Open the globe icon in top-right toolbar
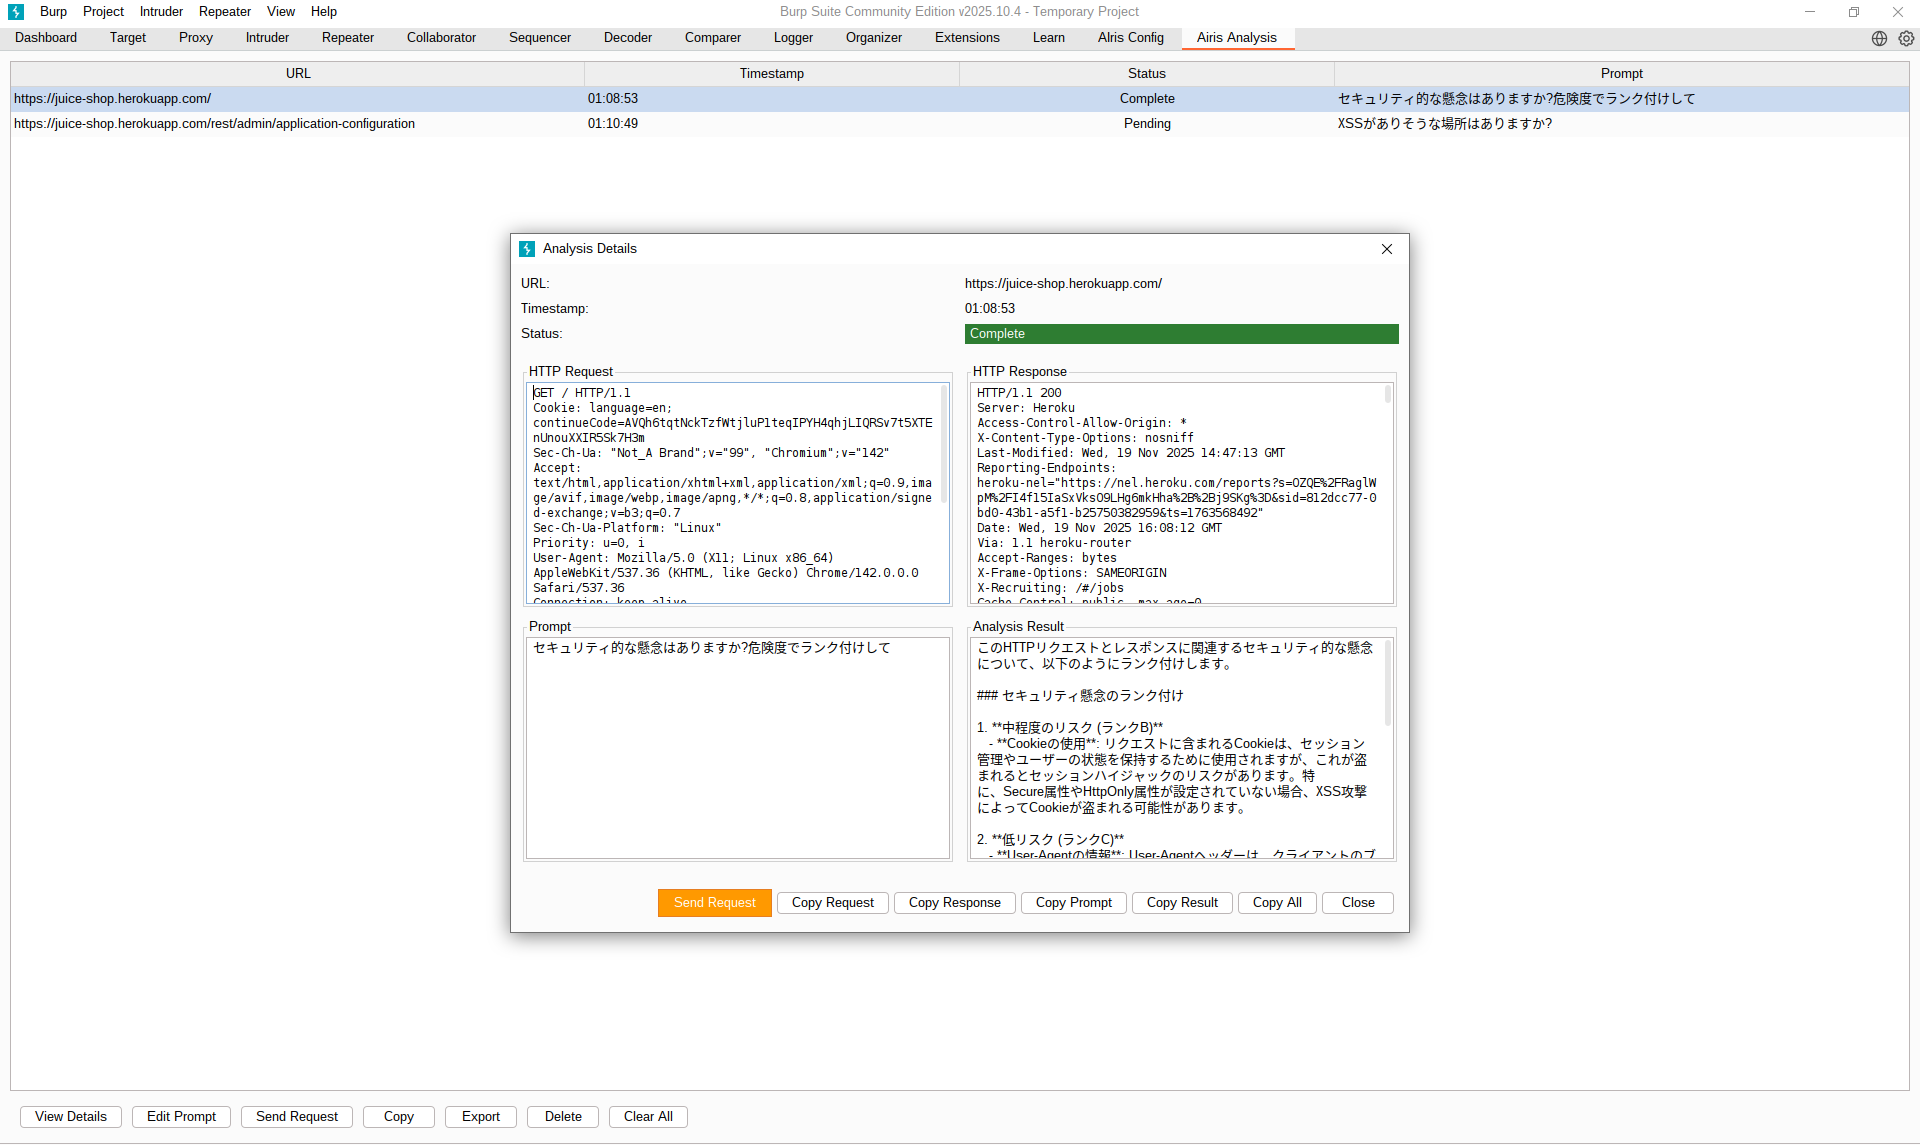 [1879, 38]
